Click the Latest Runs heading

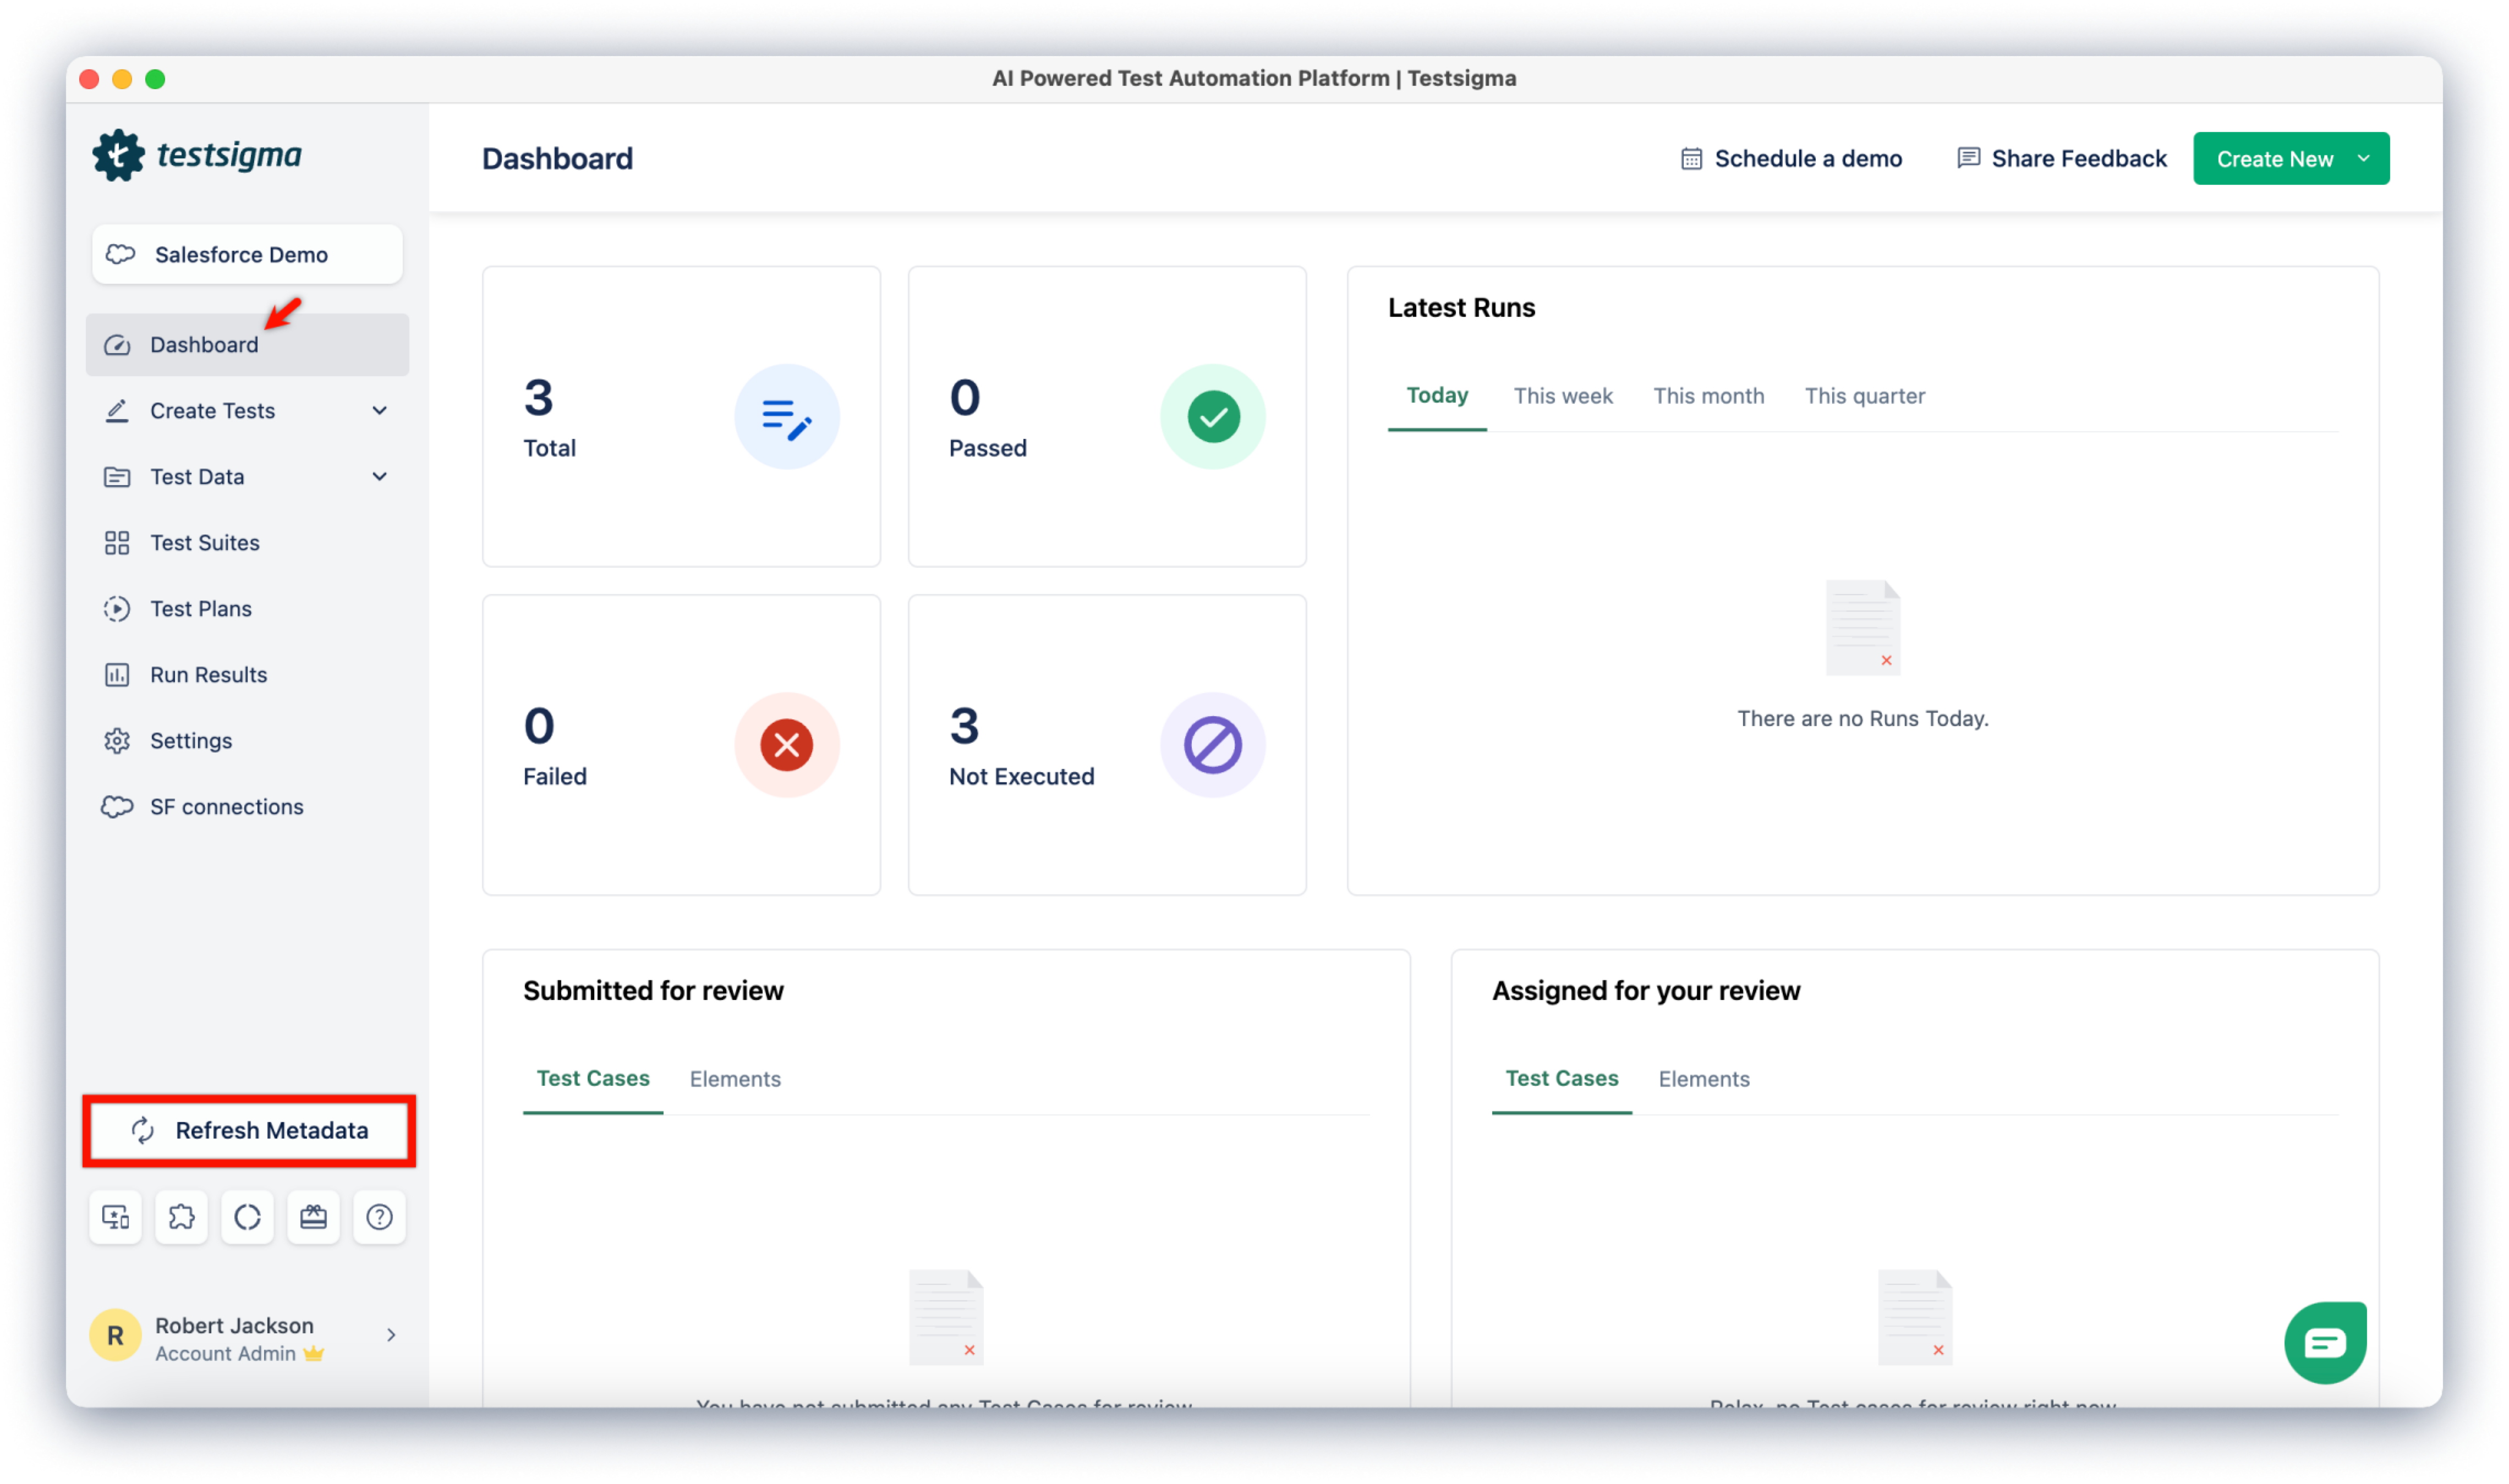click(1461, 308)
